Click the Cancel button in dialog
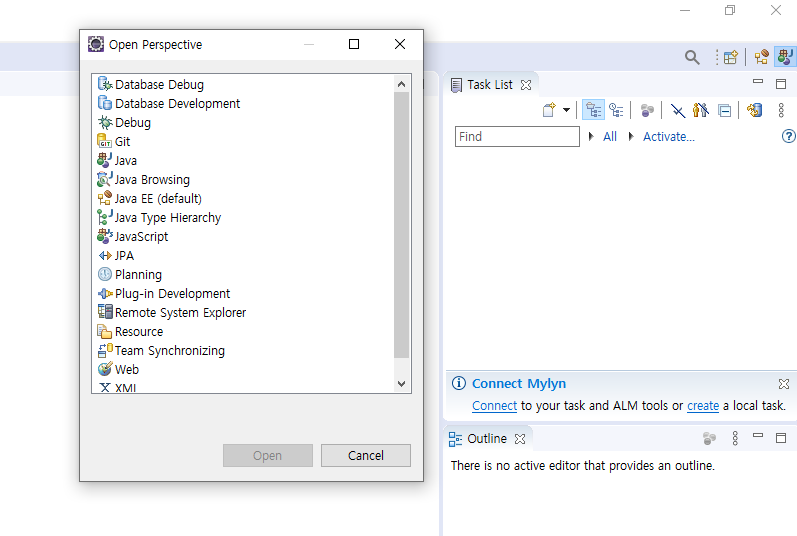 coord(365,455)
